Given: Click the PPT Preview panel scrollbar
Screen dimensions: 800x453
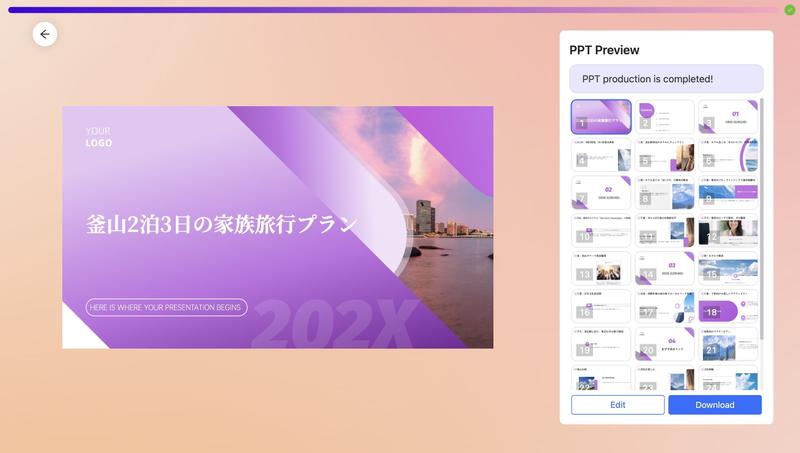Looking at the screenshot, I should pos(762,200).
